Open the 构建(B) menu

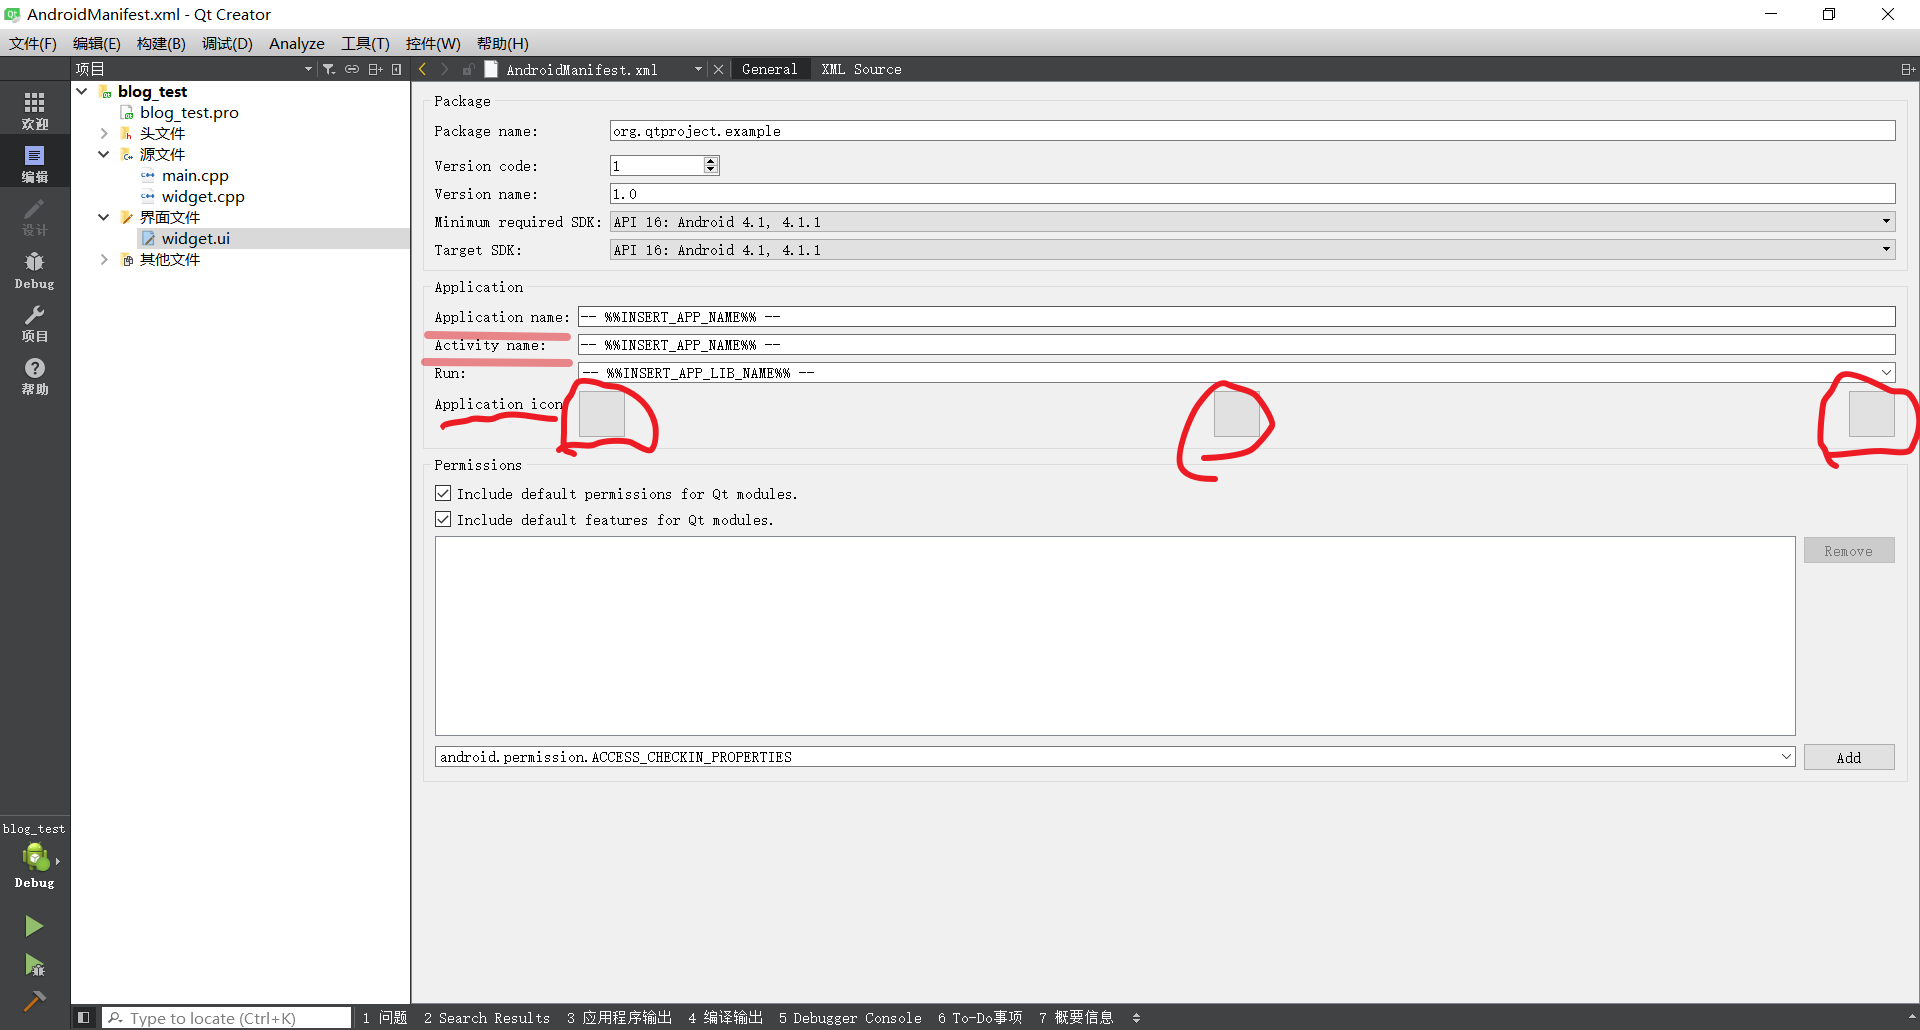(161, 43)
